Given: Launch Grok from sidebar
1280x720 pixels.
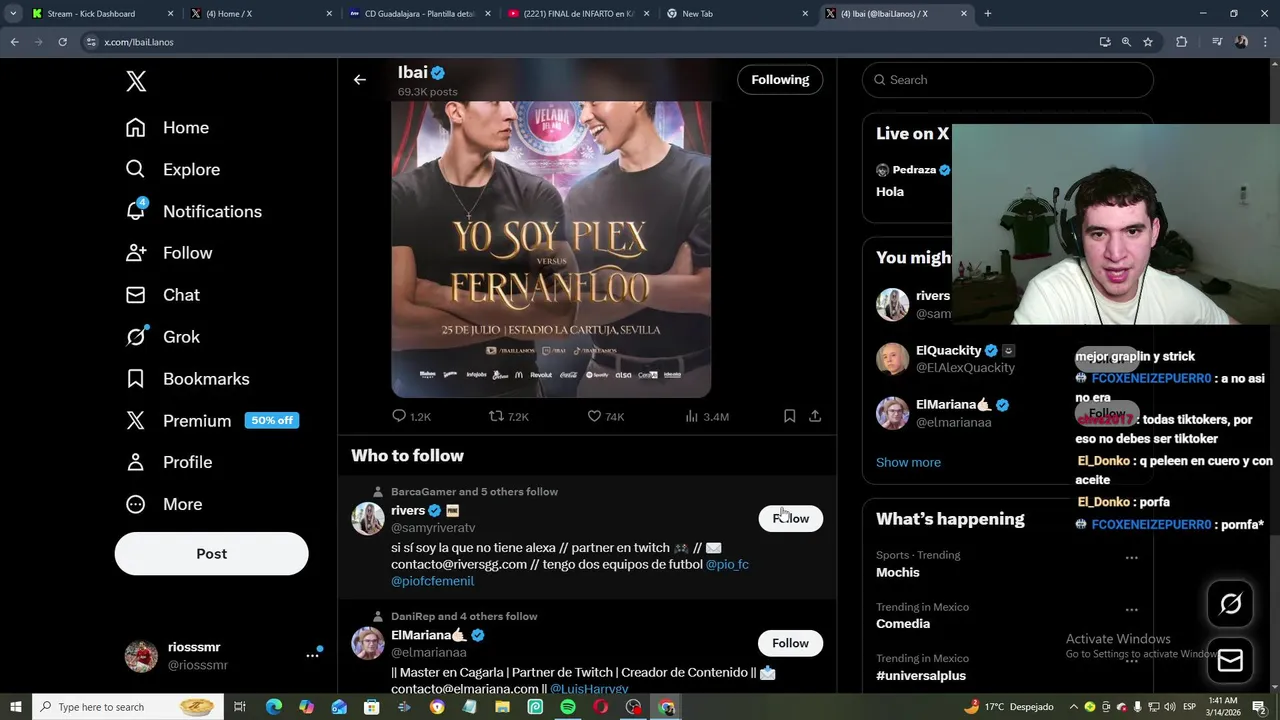Looking at the screenshot, I should click(163, 337).
